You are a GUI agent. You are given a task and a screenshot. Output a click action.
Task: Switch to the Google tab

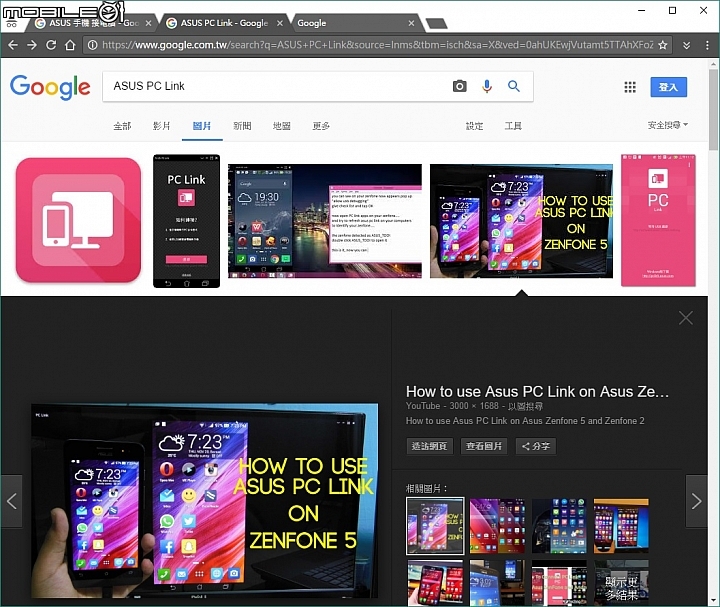pyautogui.click(x=354, y=23)
